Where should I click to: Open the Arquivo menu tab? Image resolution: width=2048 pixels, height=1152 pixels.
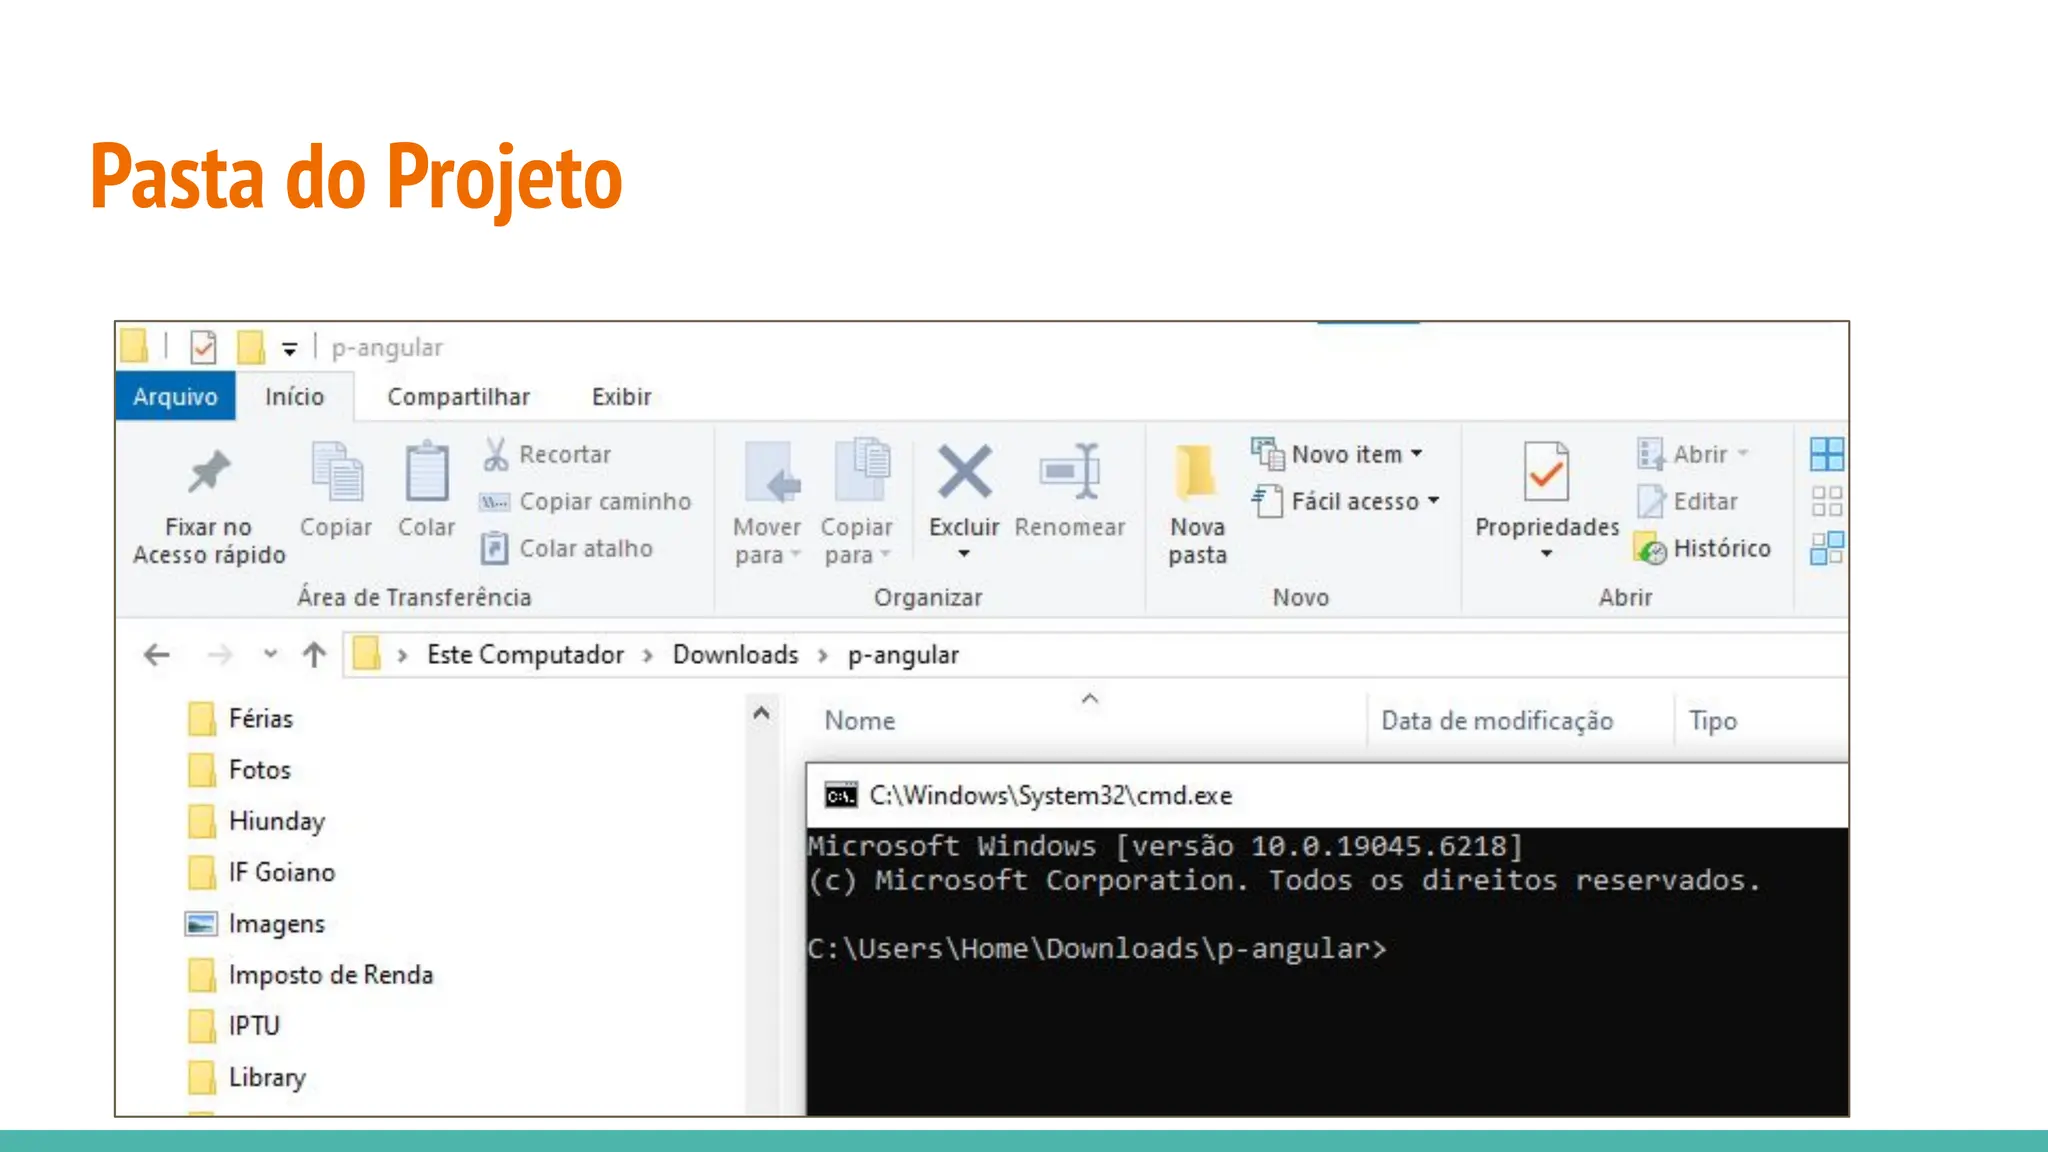pos(175,397)
